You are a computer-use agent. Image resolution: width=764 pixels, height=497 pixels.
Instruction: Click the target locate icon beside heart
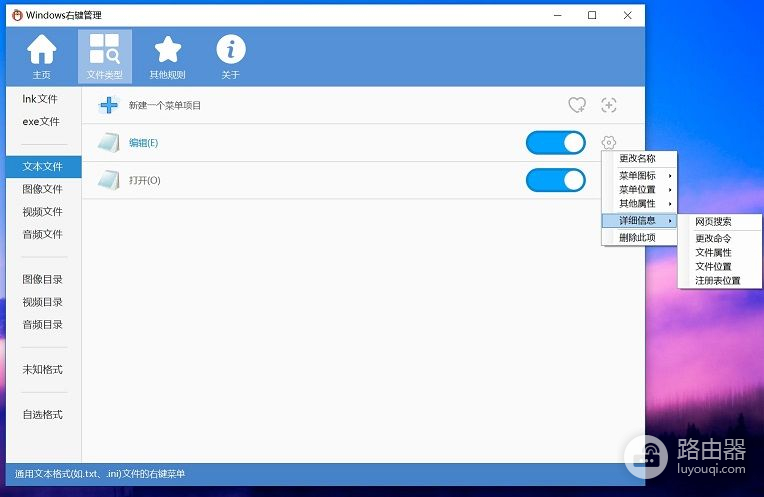[x=609, y=105]
